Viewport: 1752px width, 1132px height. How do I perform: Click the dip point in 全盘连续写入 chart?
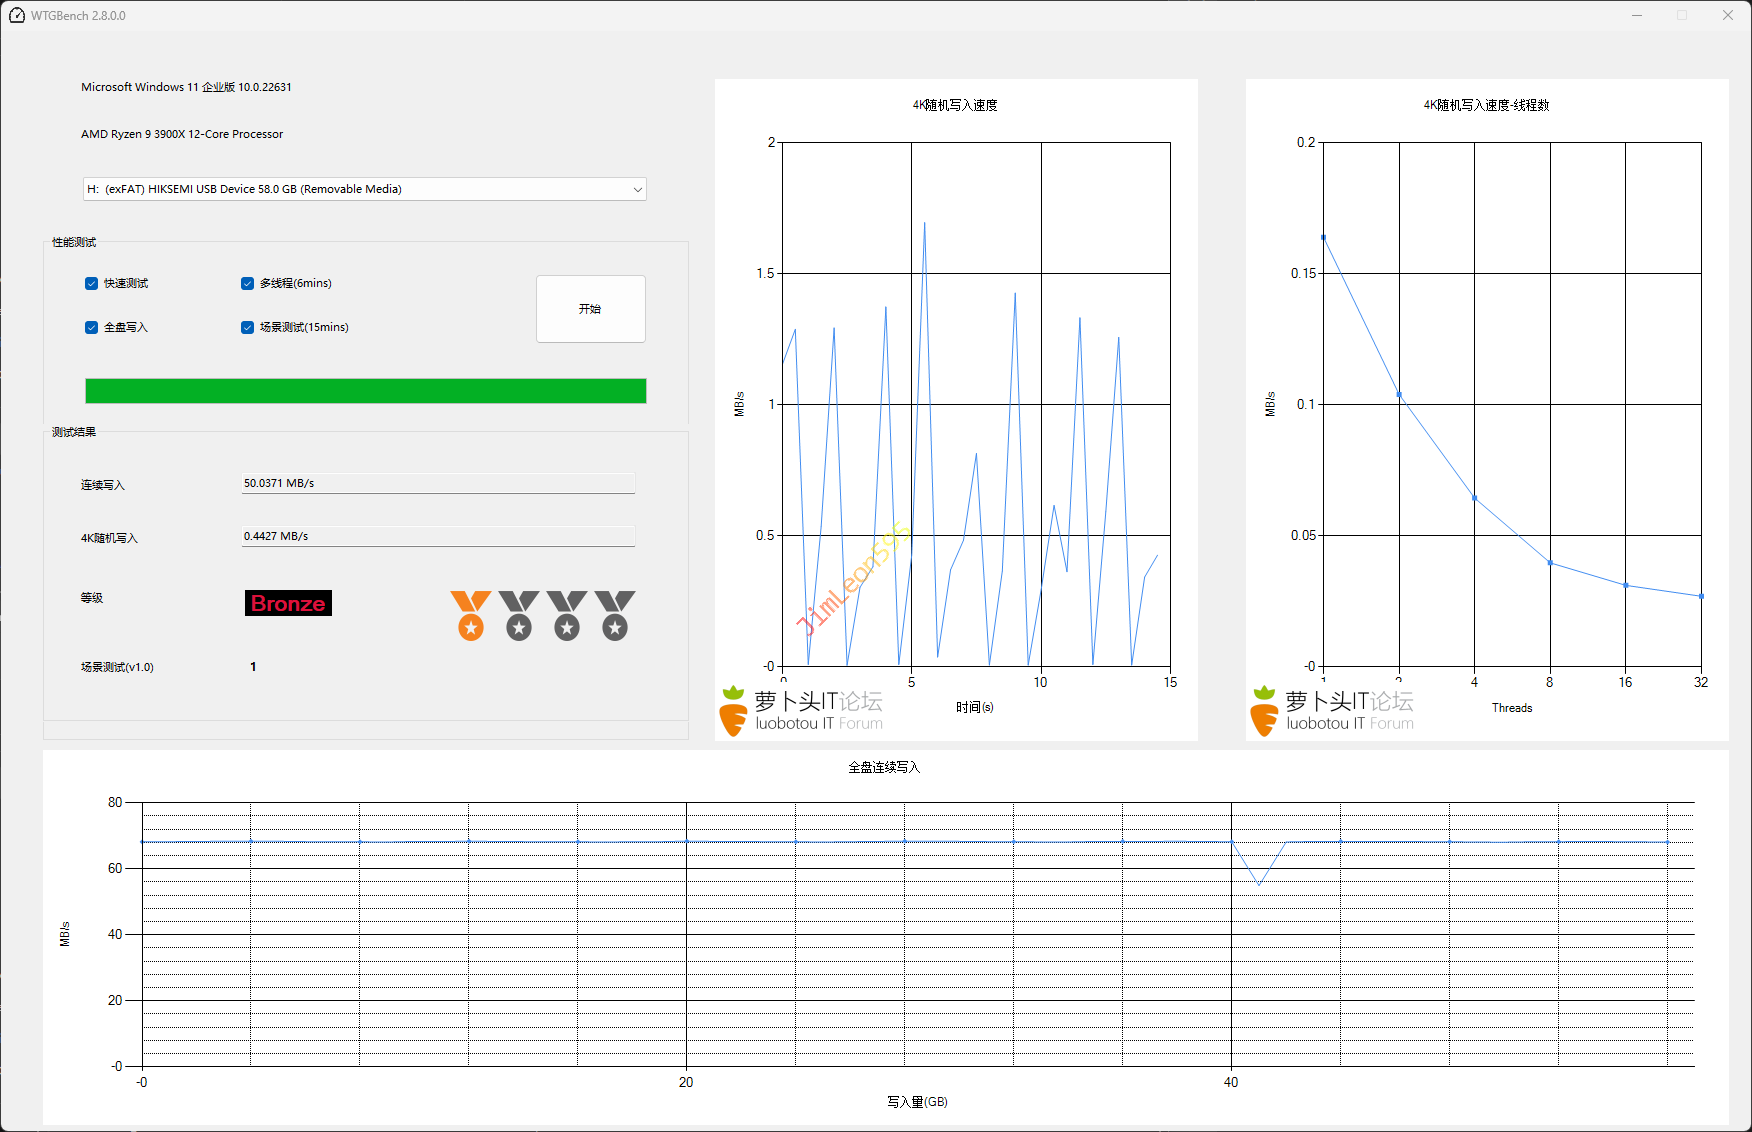1259,884
